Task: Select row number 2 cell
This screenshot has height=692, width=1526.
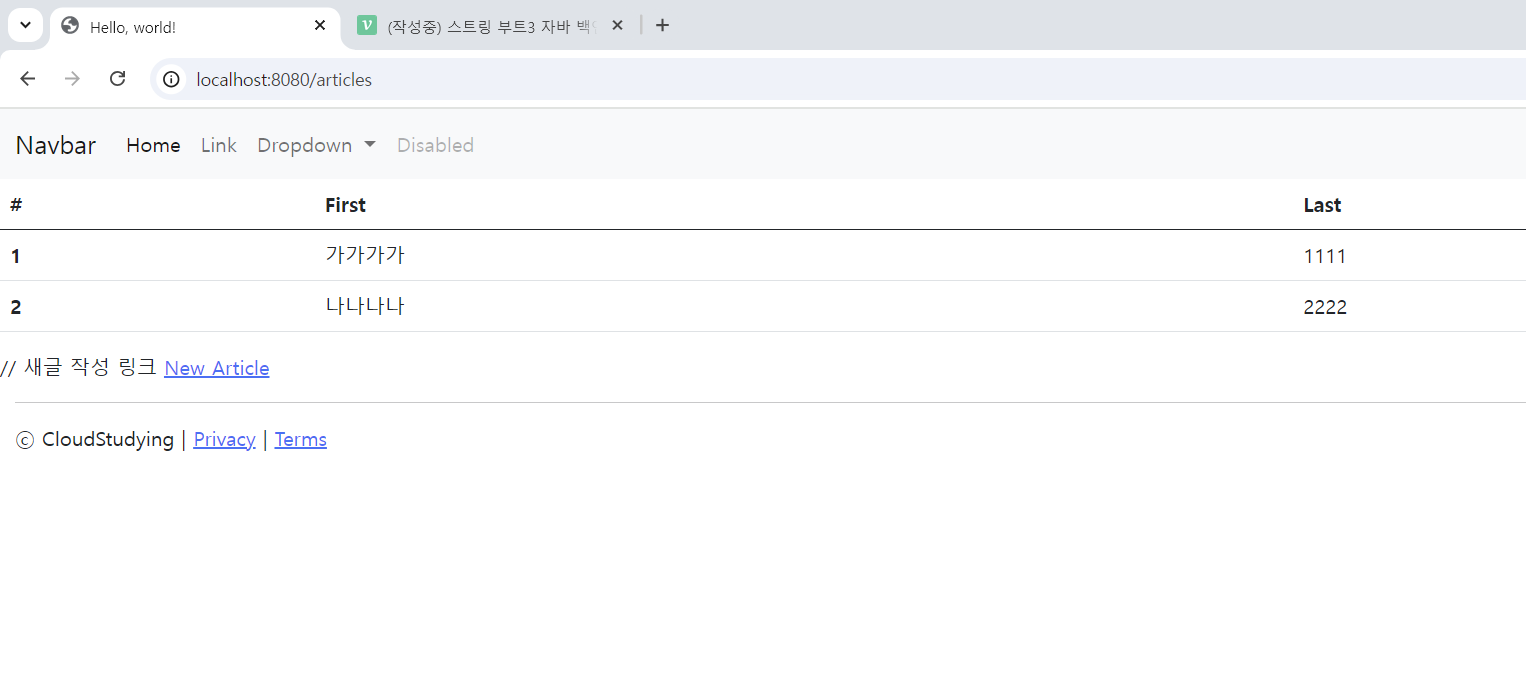Action: coord(15,307)
